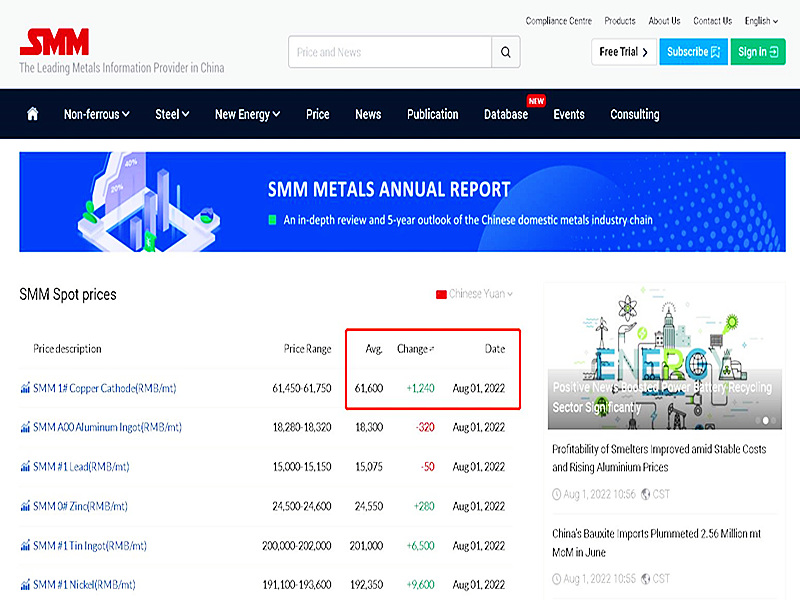Open the Energy power battery recycling image
Screen dimensions: 800x600
[x=664, y=357]
